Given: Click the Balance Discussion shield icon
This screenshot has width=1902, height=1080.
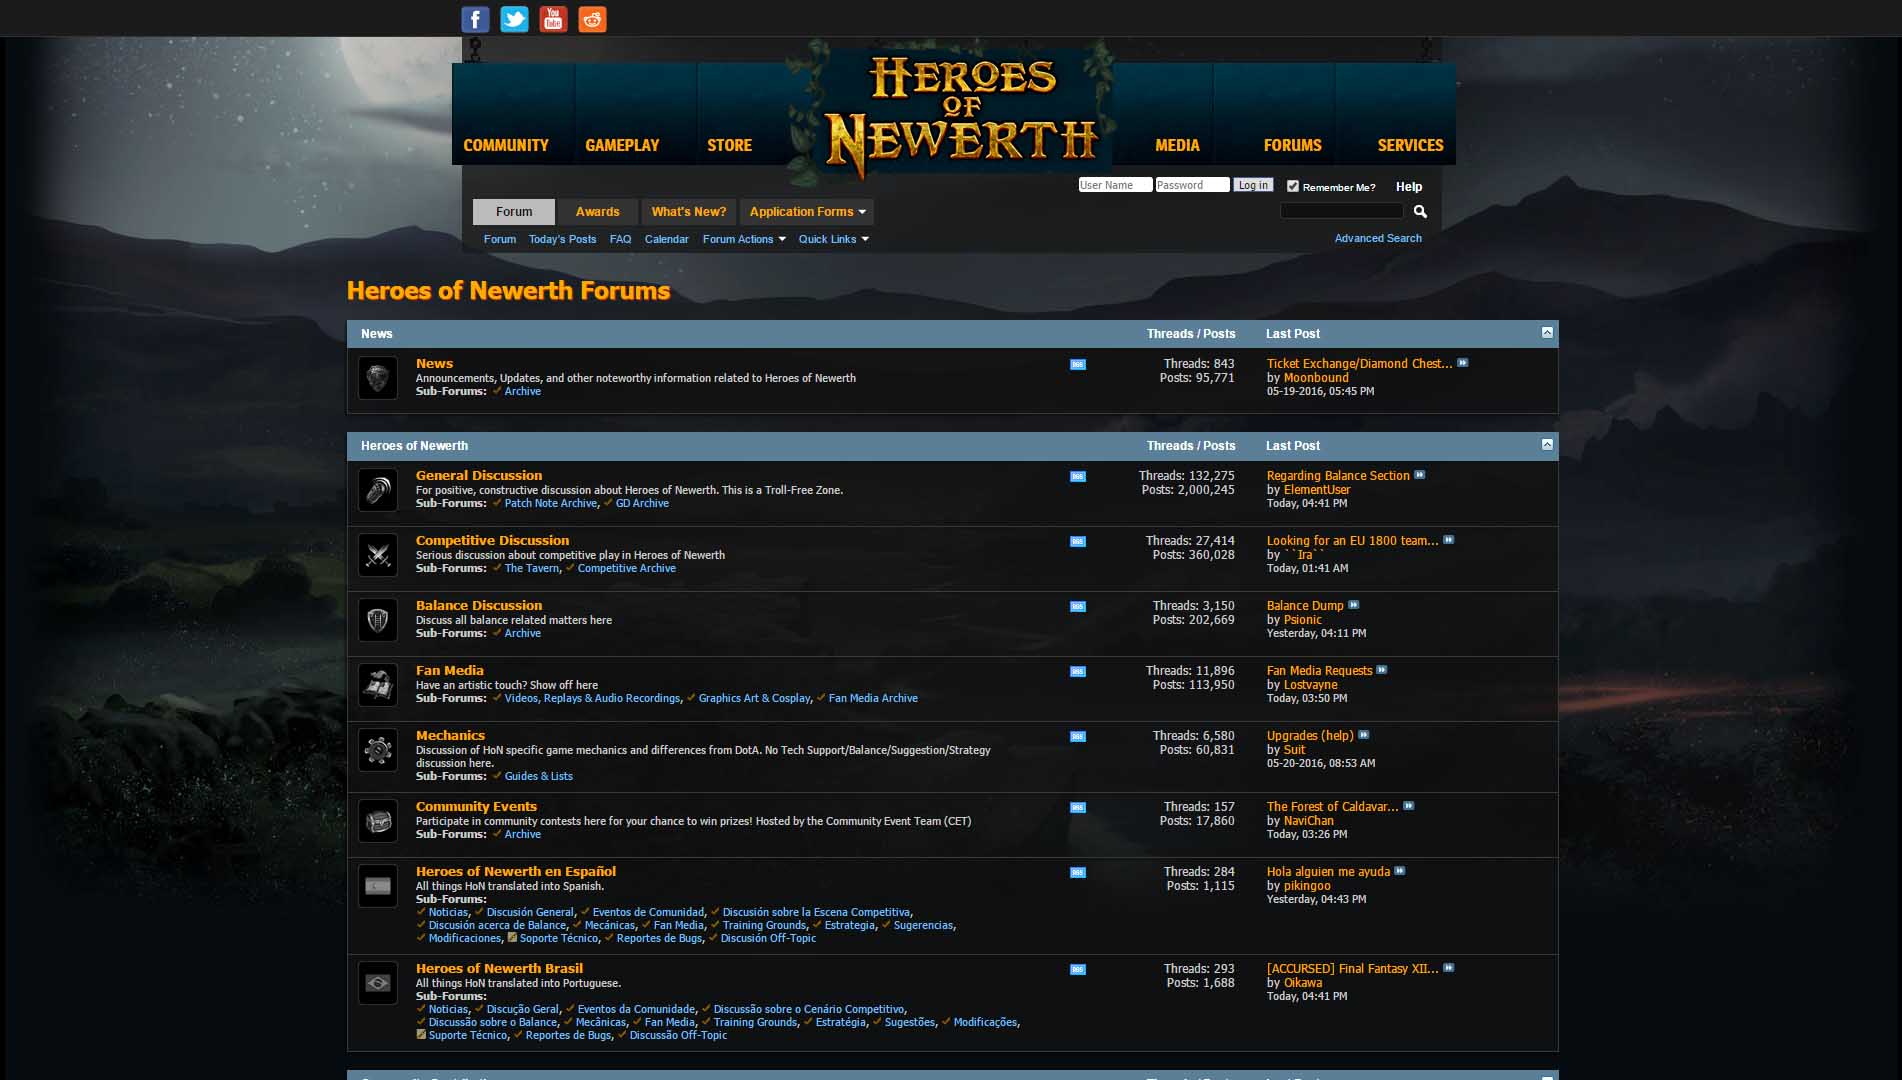Looking at the screenshot, I should 378,620.
